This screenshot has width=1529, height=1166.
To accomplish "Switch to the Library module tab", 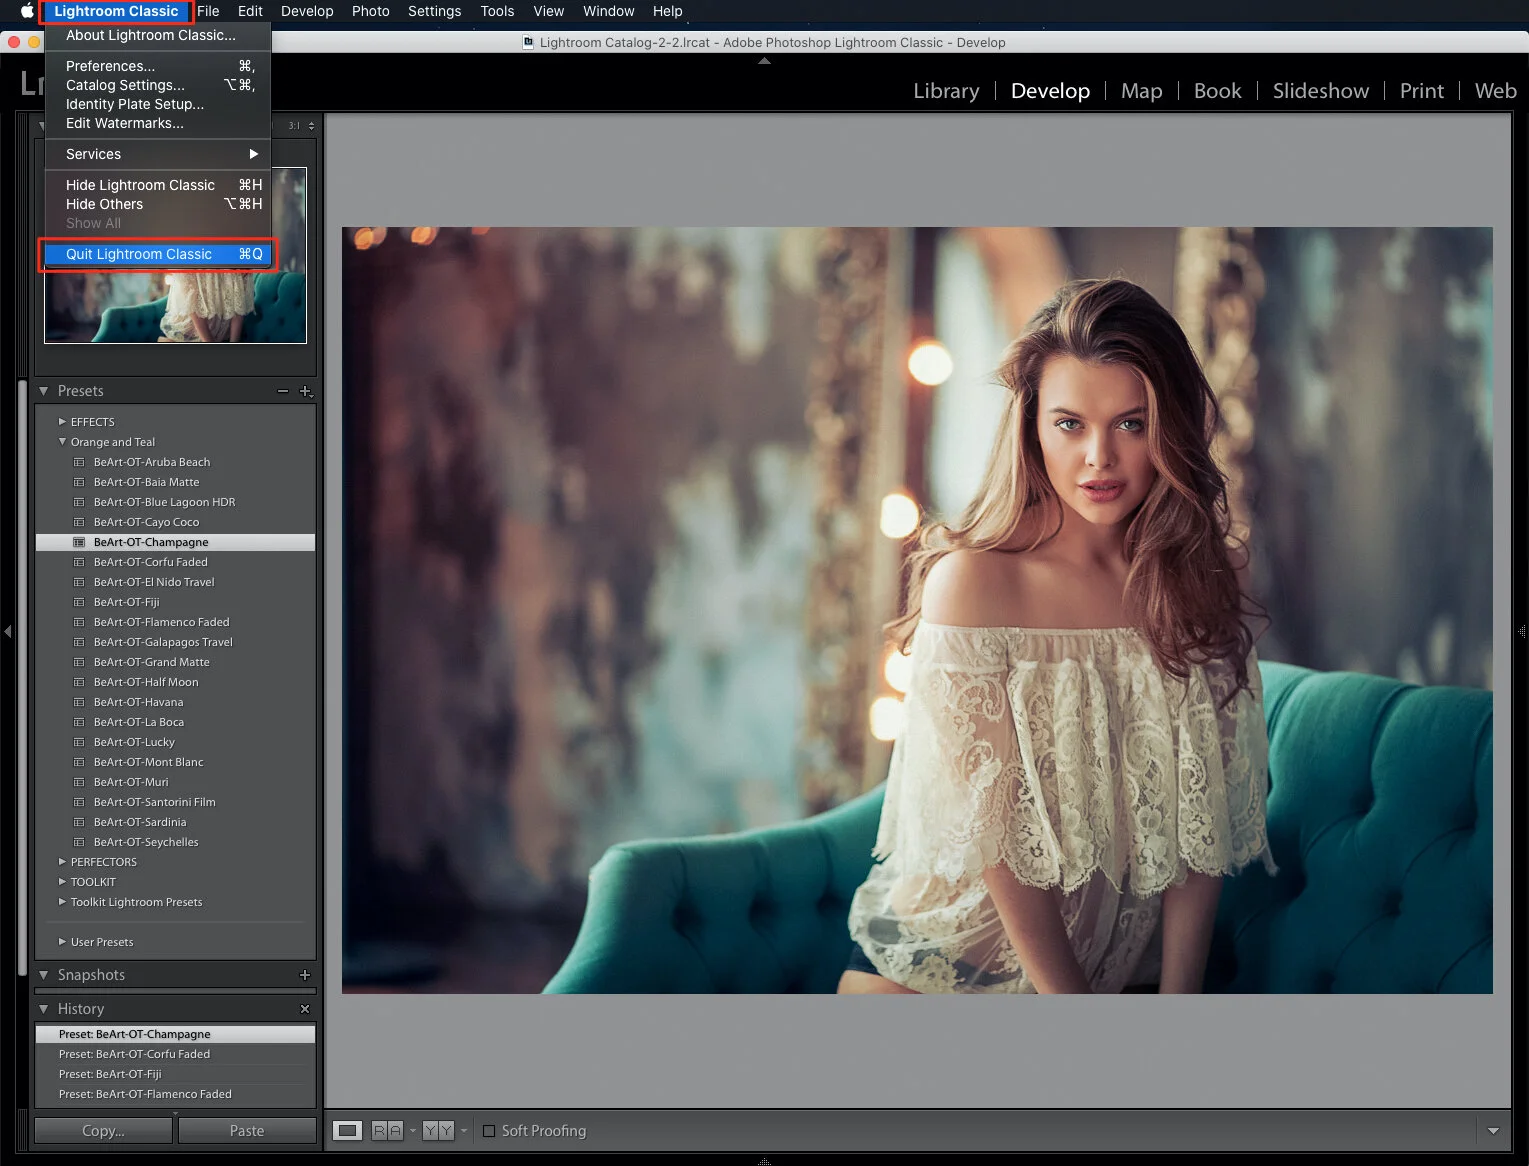I will (x=945, y=91).
